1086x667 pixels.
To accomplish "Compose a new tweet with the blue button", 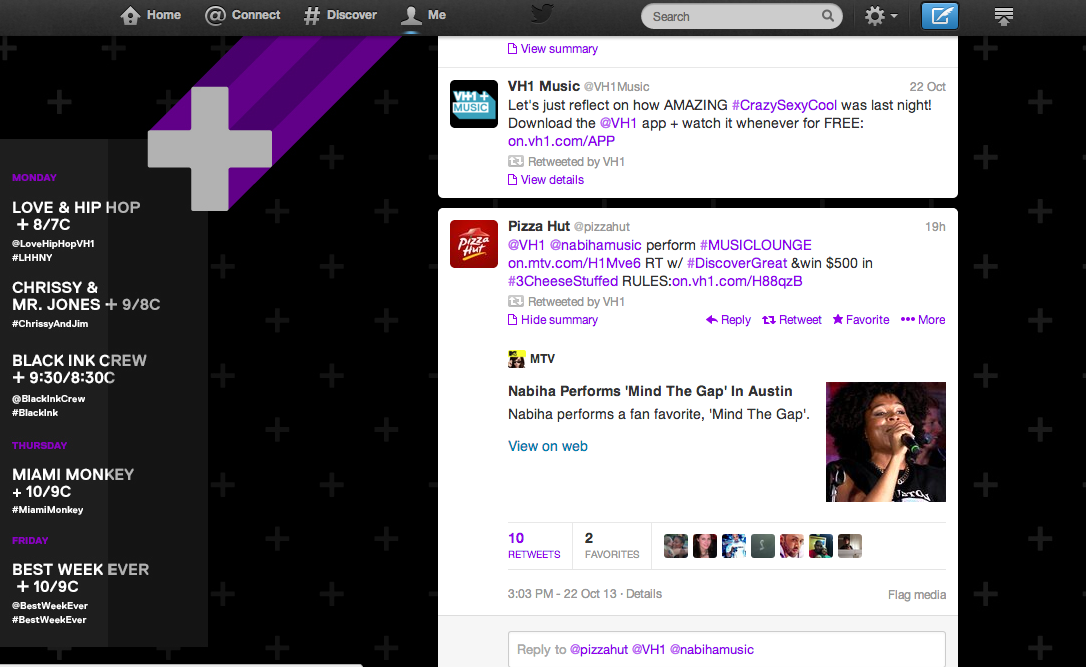I will (940, 16).
